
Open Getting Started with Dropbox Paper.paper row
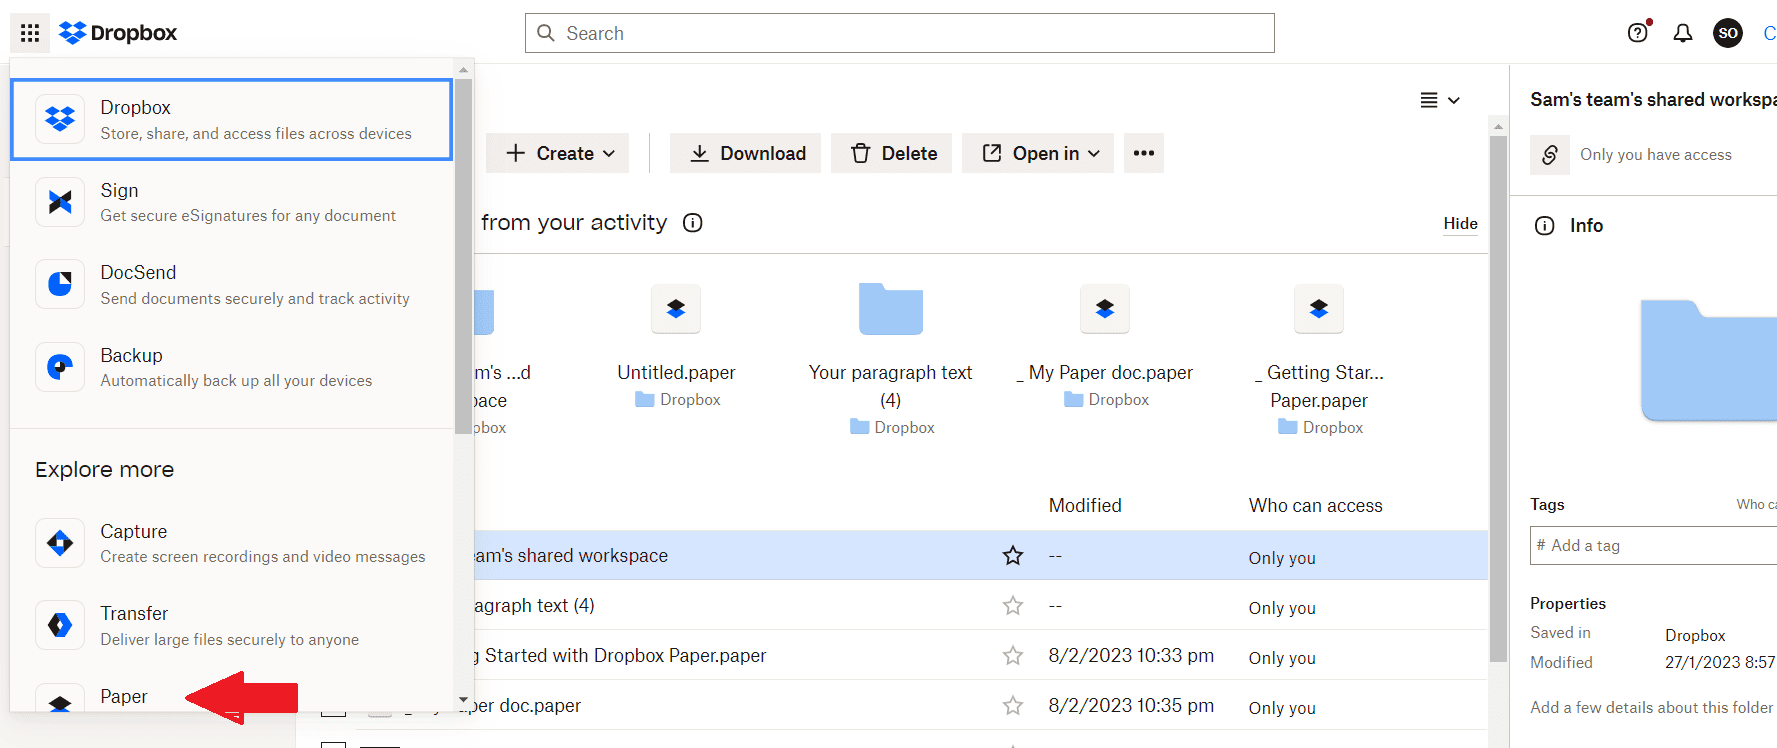(620, 656)
